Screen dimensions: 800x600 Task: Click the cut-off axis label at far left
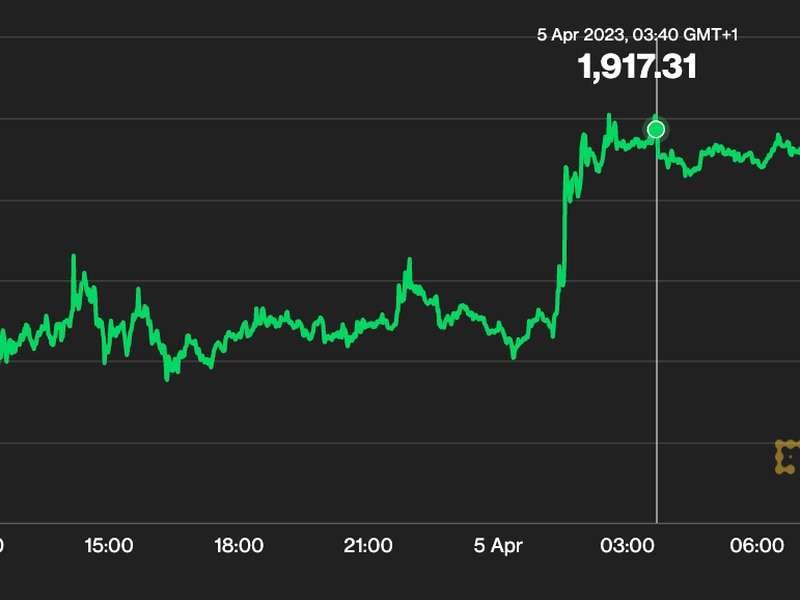pyautogui.click(x=2, y=545)
